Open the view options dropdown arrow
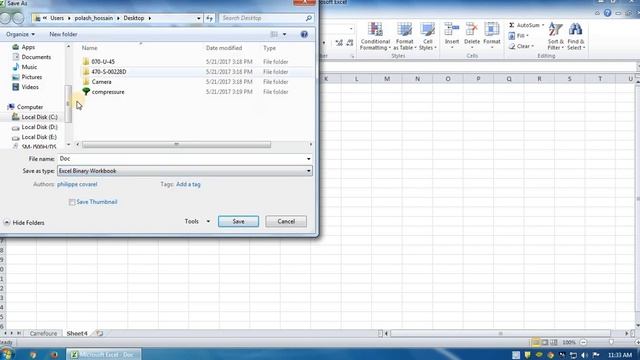 tap(284, 34)
